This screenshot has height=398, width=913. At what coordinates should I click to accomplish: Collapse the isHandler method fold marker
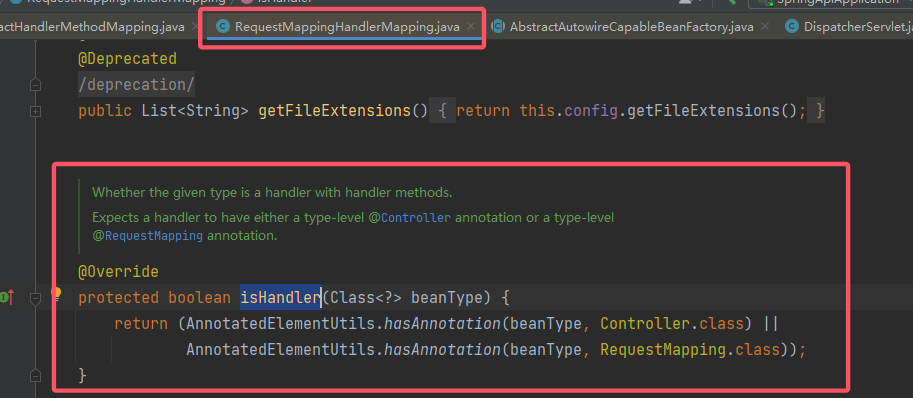[35, 298]
